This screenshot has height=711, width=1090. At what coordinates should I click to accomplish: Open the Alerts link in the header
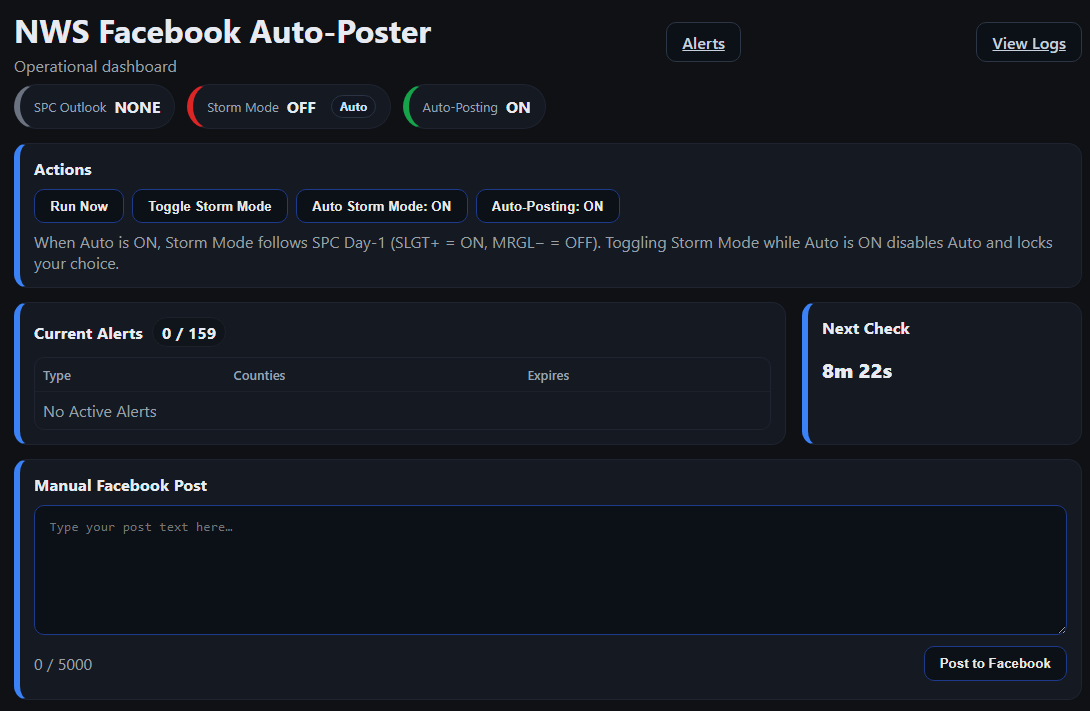pos(703,43)
